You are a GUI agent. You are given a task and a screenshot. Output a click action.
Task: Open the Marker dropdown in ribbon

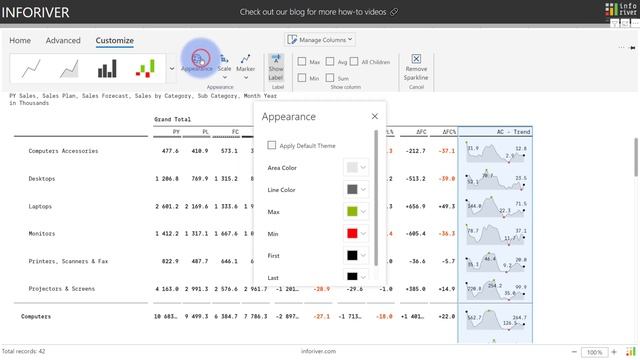[x=245, y=67]
